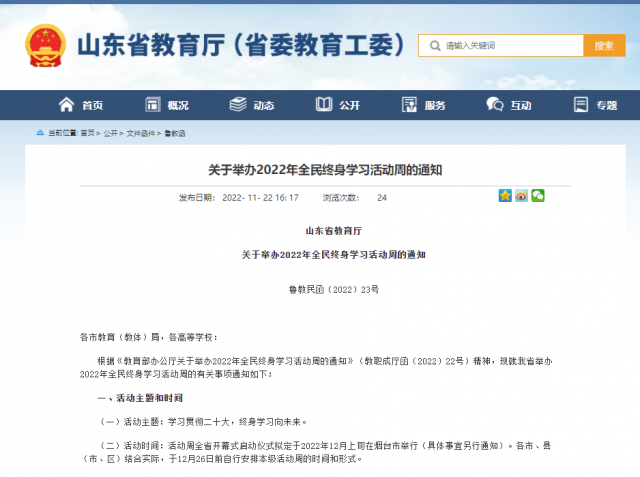The height and width of the screenshot is (477, 640).
Task: Click 鲁教函 in the breadcrumb trail
Action: (175, 133)
